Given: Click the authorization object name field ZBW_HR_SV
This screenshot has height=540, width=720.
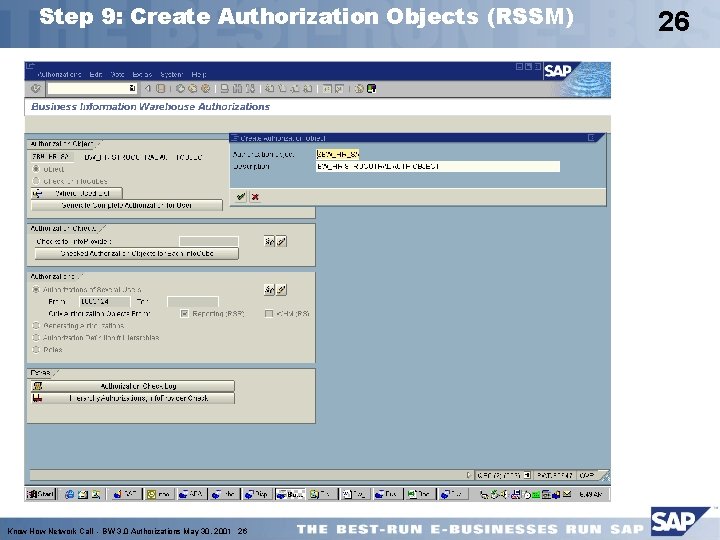Looking at the screenshot, I should click(52, 157).
